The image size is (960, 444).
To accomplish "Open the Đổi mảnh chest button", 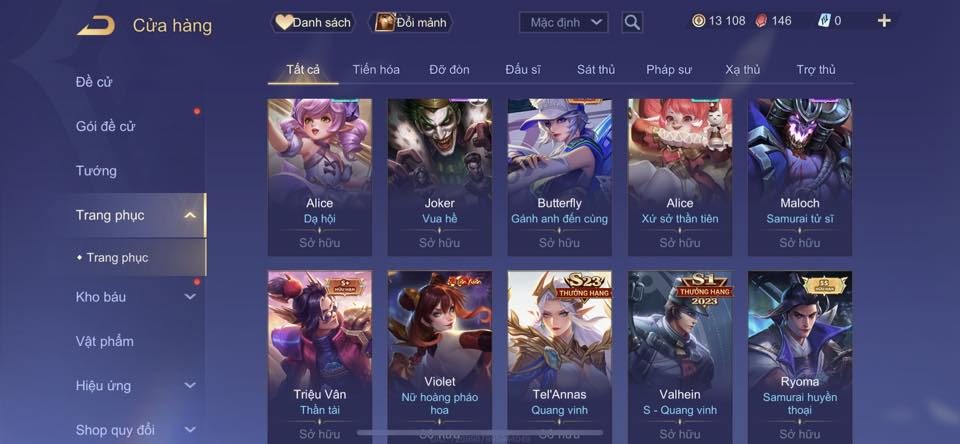I will tap(411, 23).
